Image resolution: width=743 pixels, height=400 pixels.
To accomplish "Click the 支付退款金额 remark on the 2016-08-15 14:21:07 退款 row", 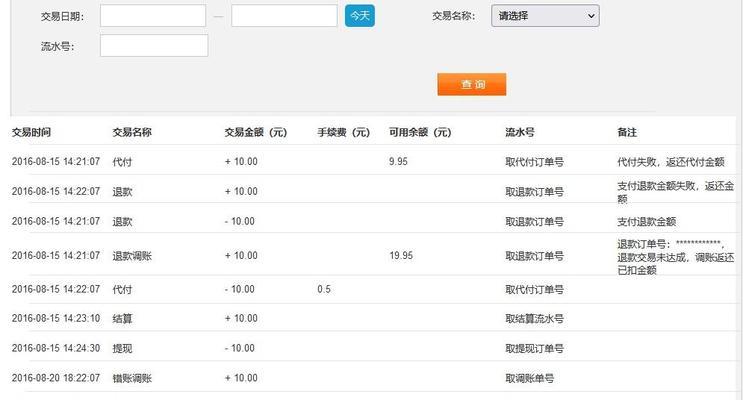I will pos(646,221).
